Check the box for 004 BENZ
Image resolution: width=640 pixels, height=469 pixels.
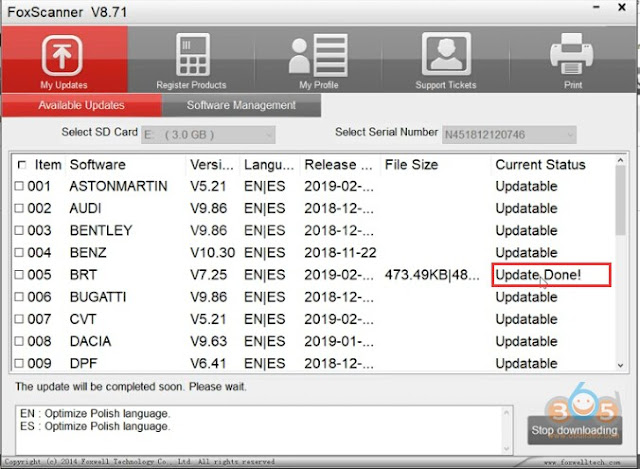tap(19, 253)
